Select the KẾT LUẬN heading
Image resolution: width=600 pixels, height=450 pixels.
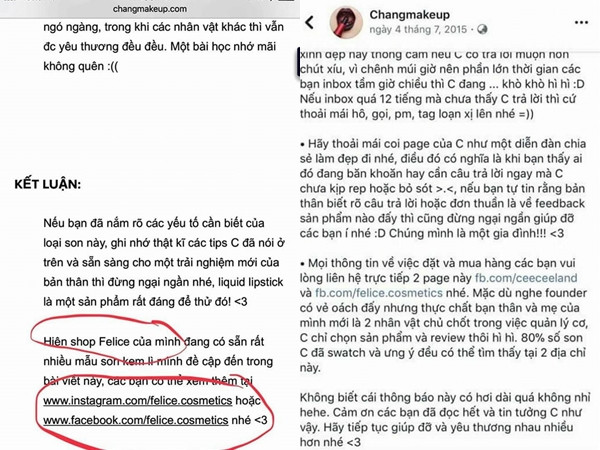coord(48,184)
